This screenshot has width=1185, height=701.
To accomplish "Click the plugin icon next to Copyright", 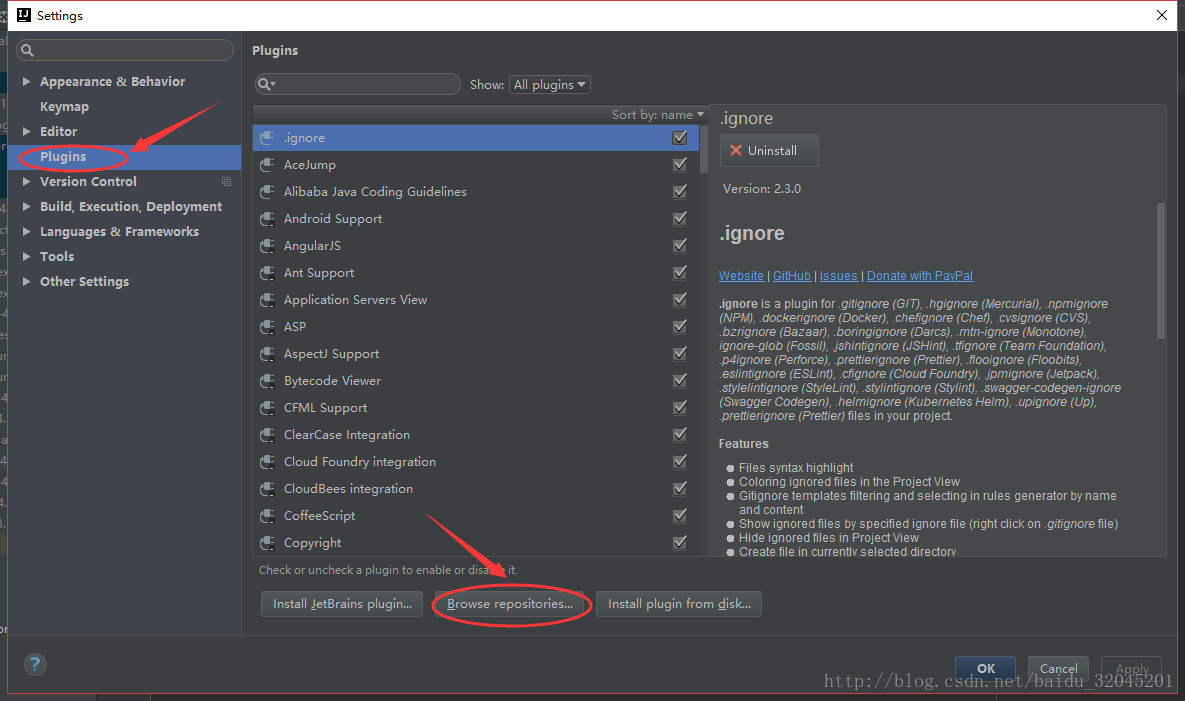I will (267, 543).
